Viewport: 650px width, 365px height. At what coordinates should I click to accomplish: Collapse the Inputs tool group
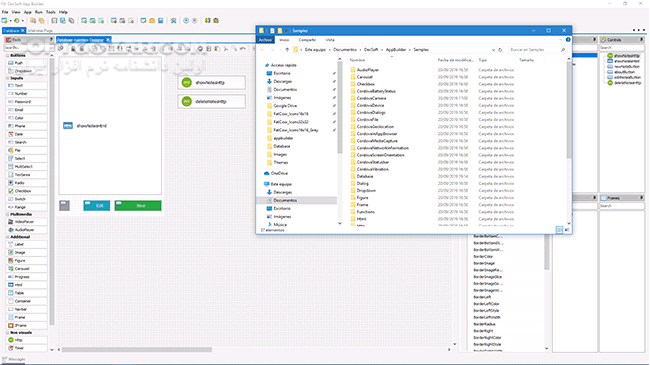click(7, 78)
